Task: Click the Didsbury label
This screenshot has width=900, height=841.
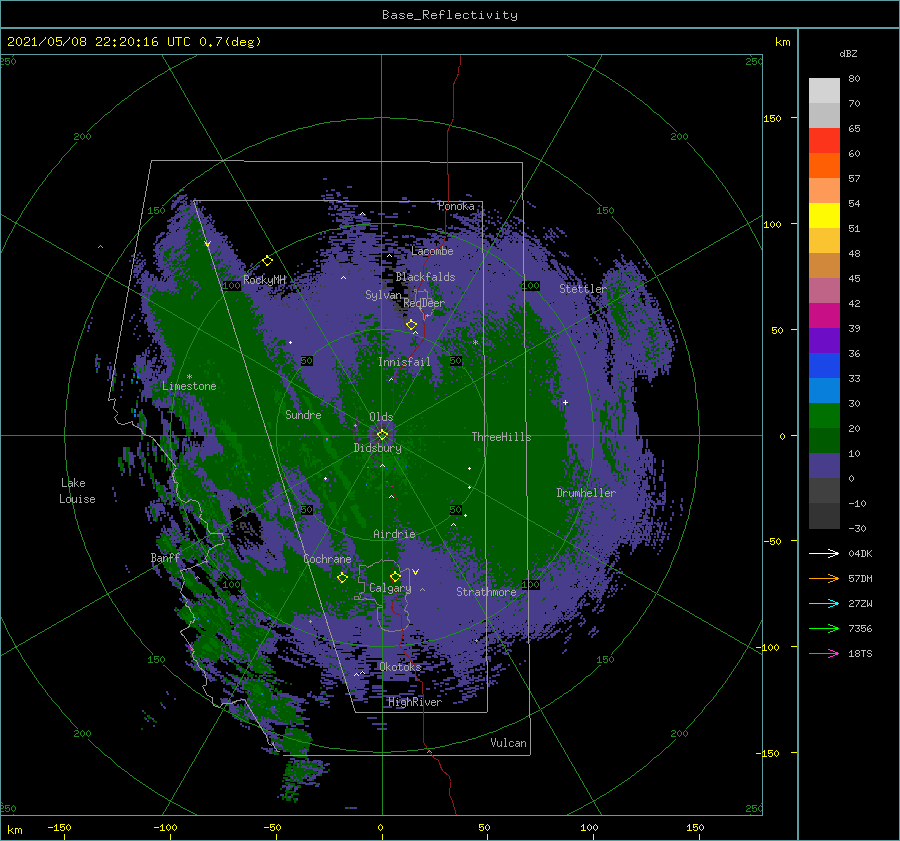Action: [378, 448]
